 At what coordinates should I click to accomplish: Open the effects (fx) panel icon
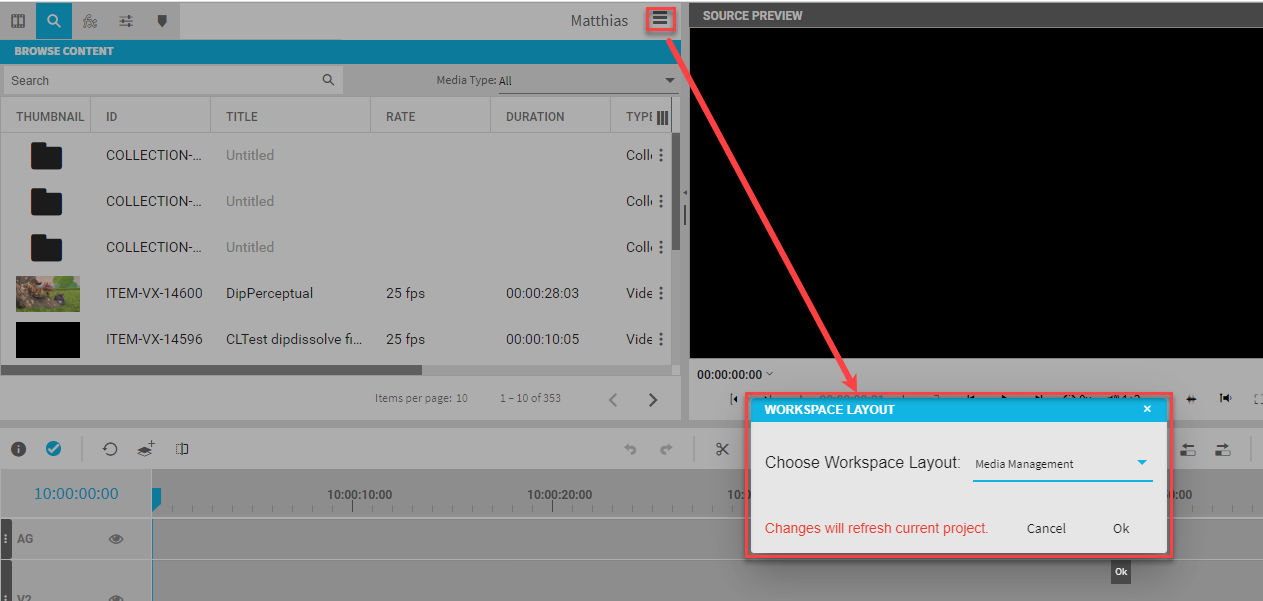(90, 20)
